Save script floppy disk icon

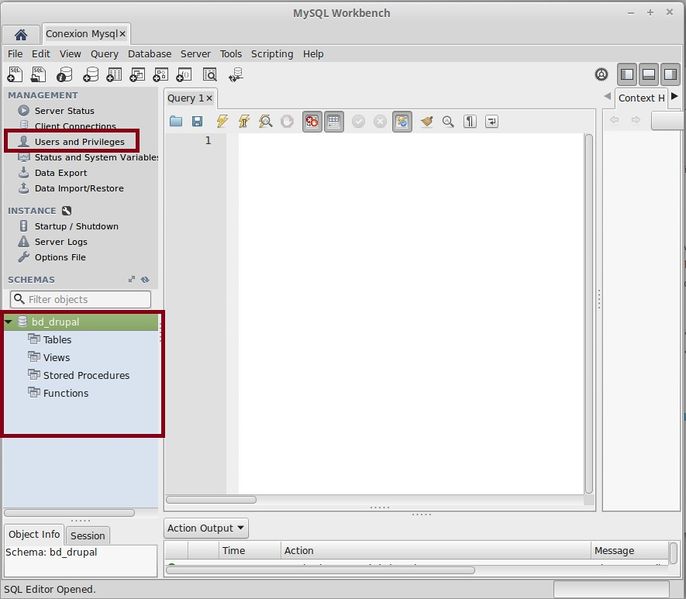(197, 121)
